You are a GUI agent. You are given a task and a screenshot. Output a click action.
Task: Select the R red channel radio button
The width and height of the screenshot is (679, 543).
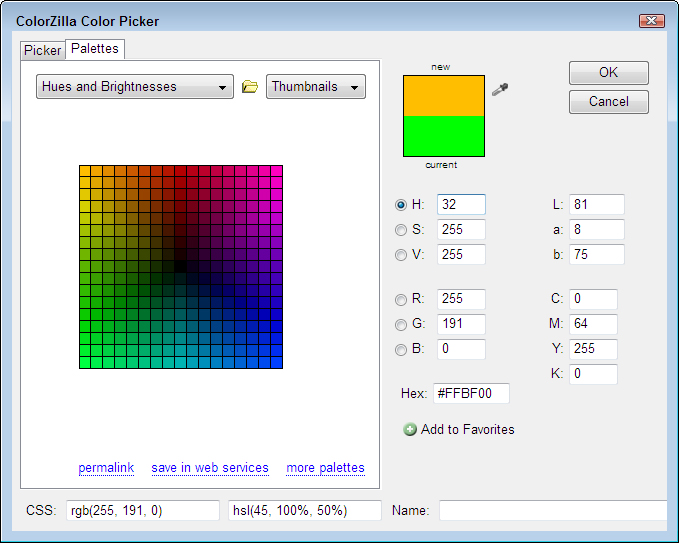click(402, 299)
